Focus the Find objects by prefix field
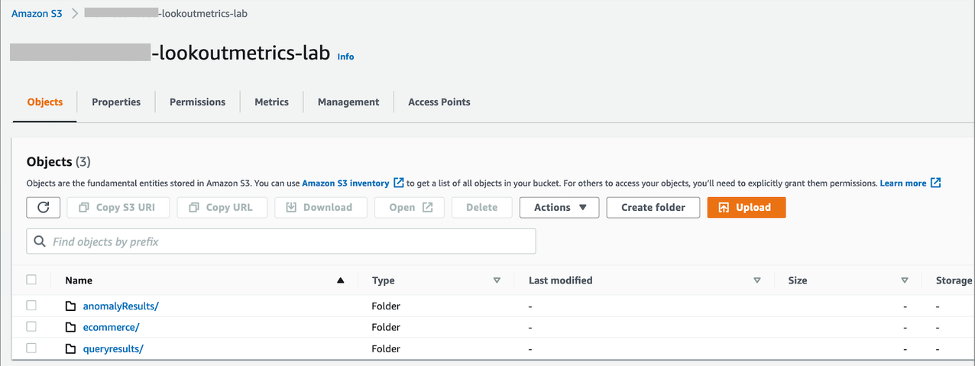977x366 pixels. pos(281,241)
